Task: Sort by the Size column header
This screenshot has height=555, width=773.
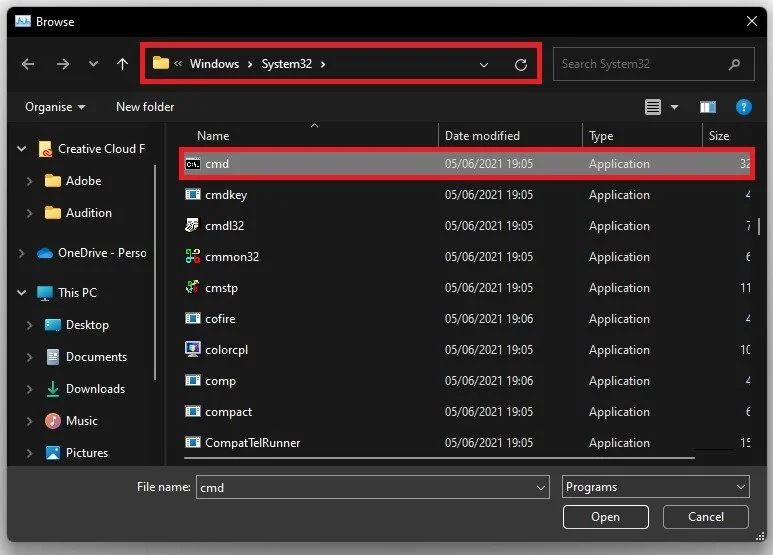Action: (719, 136)
